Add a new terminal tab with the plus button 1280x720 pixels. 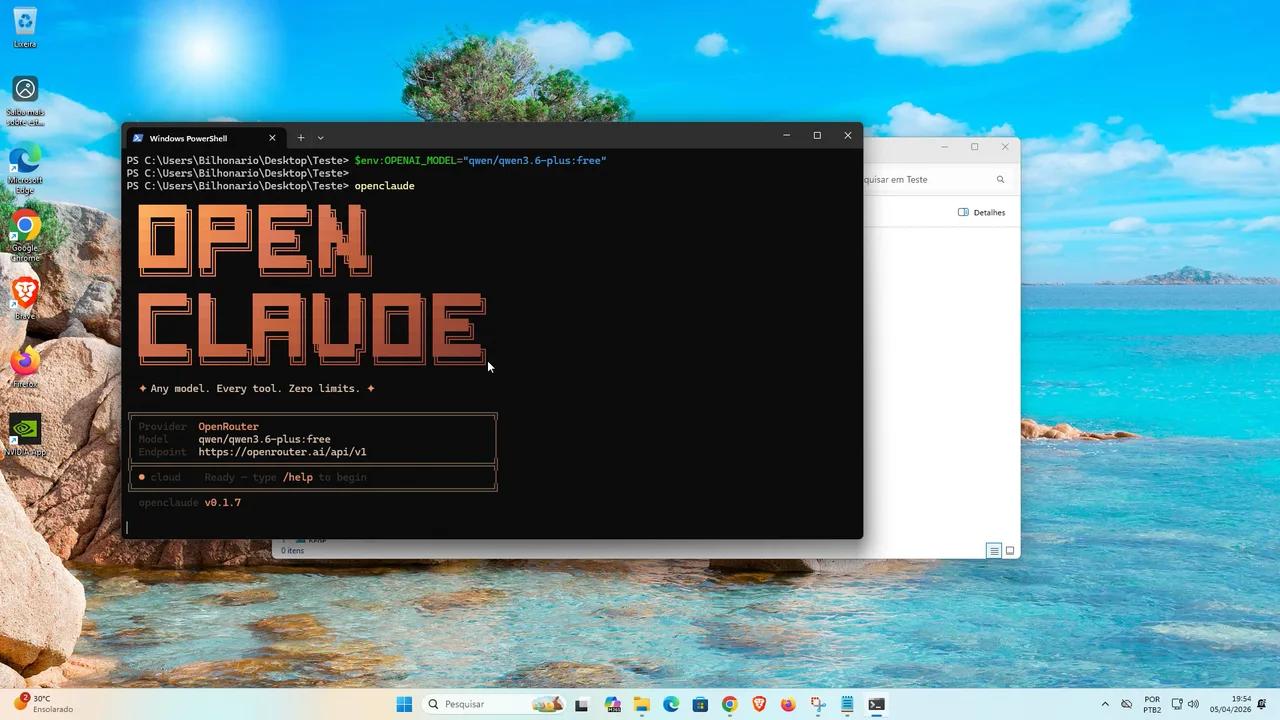[x=300, y=138]
